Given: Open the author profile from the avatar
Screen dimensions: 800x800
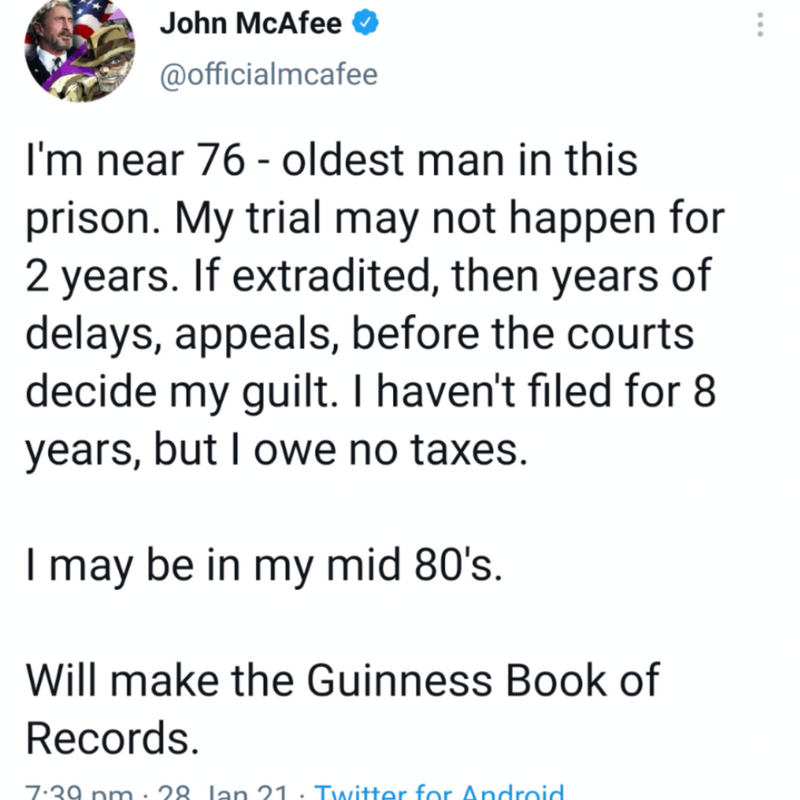Looking at the screenshot, I should click(x=78, y=54).
